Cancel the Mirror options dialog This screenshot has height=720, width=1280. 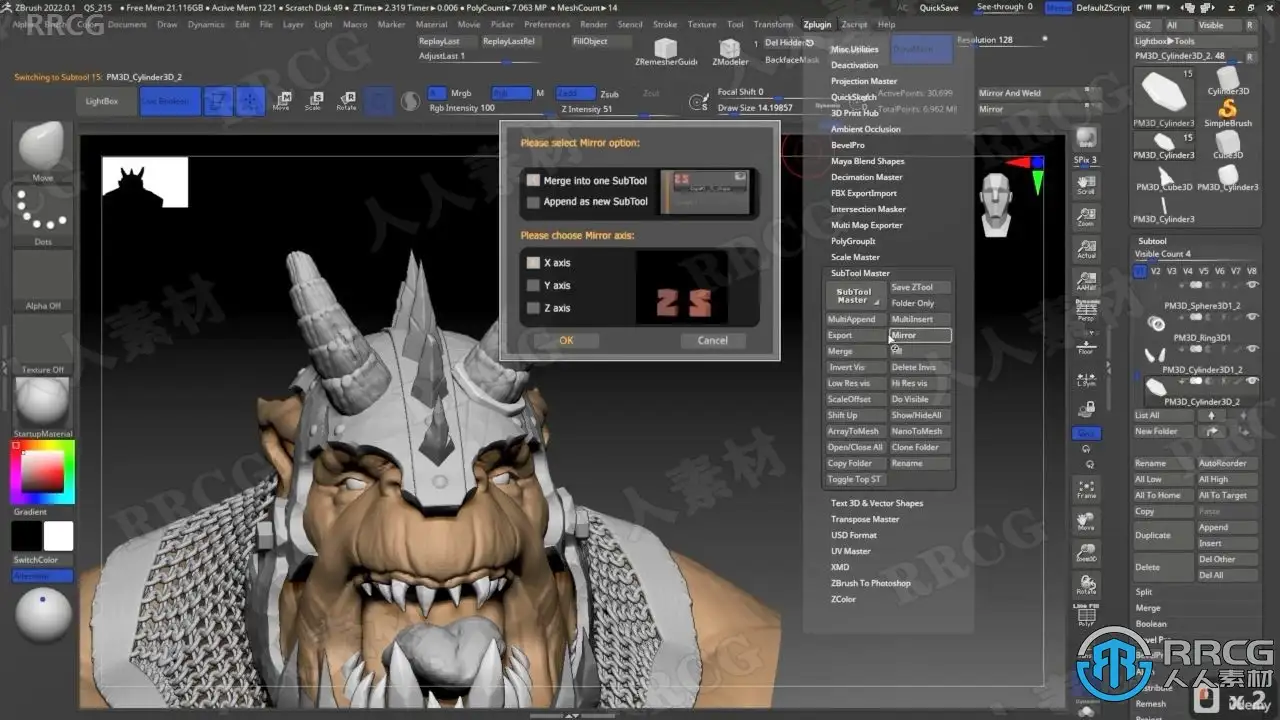pos(712,340)
